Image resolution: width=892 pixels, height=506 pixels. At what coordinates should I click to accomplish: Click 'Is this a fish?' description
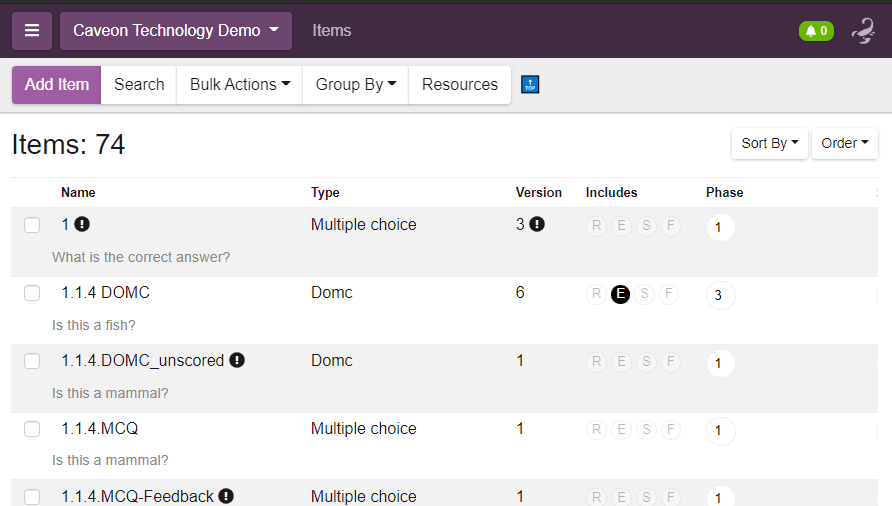[x=94, y=325]
